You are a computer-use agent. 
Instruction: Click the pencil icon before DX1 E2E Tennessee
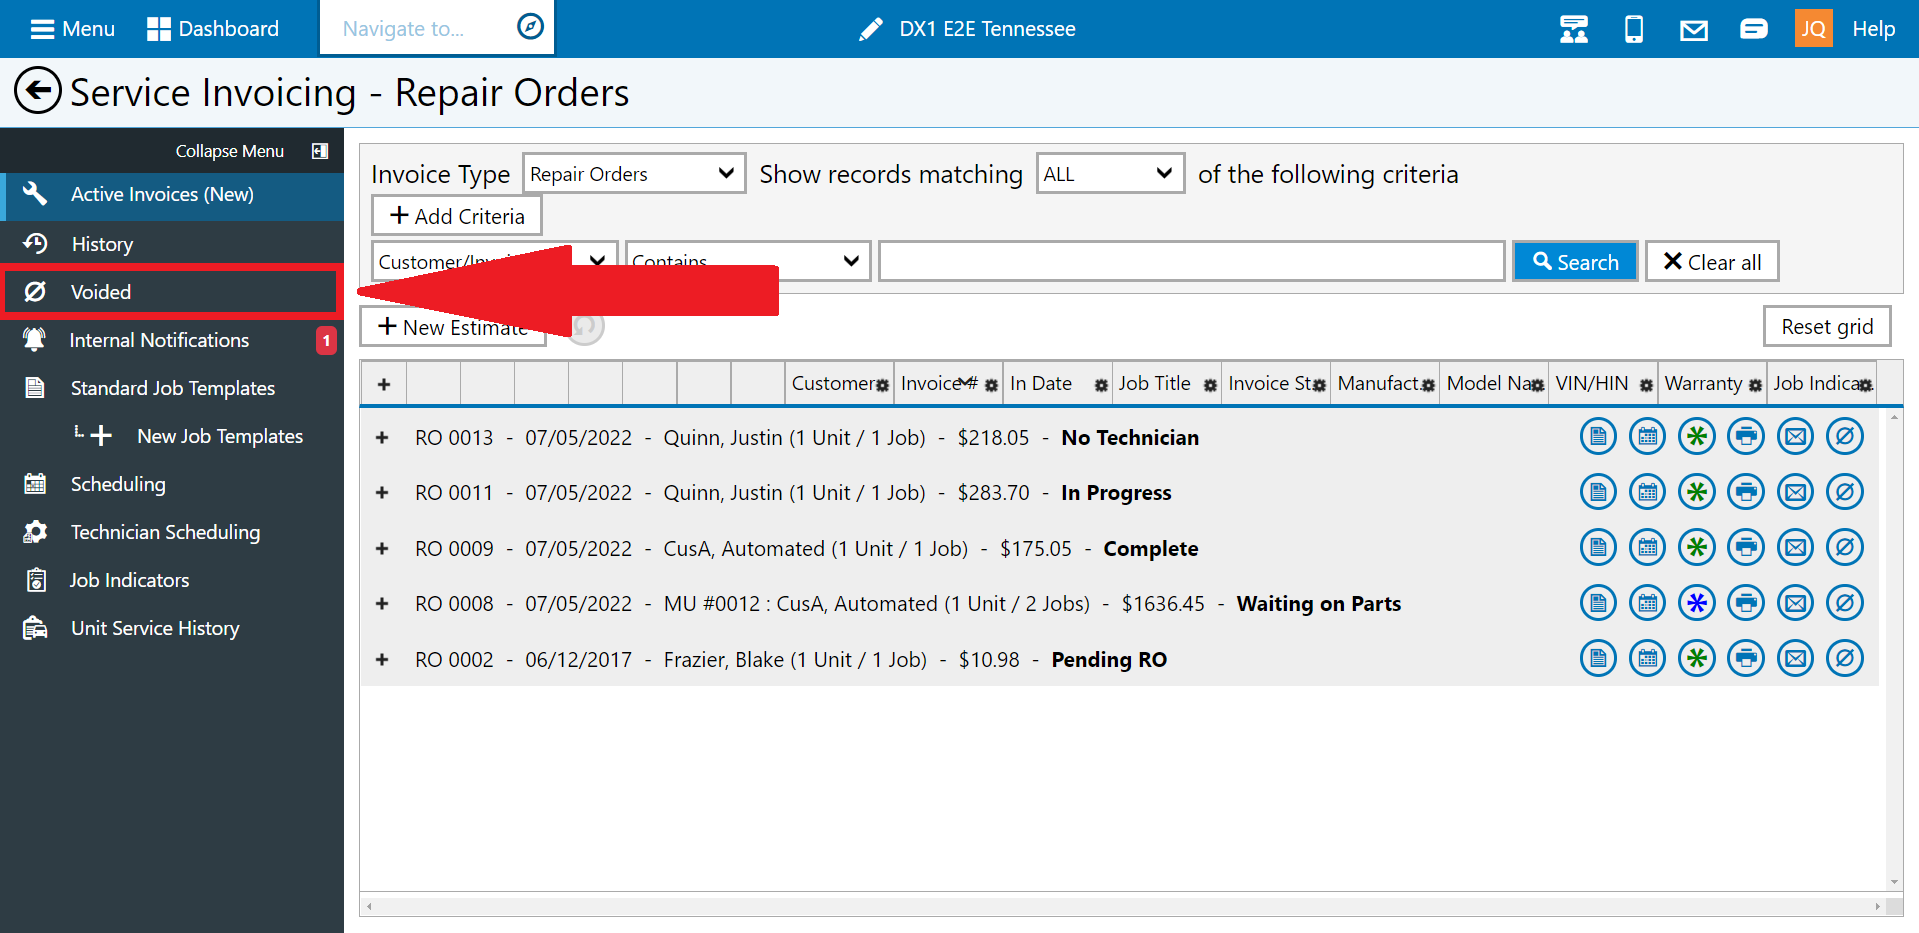[871, 29]
